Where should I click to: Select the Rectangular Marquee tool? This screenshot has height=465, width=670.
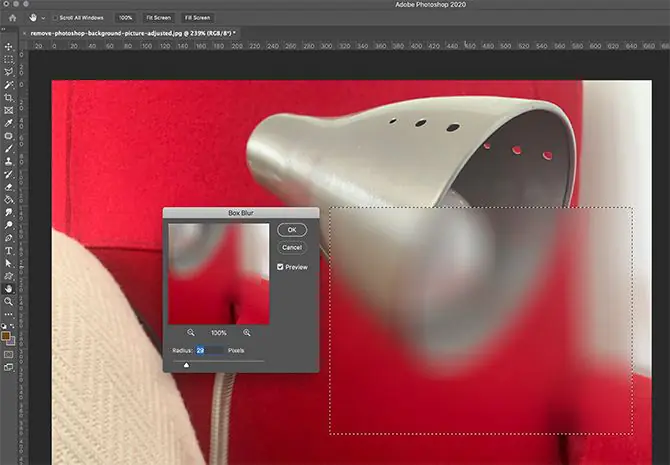9,60
